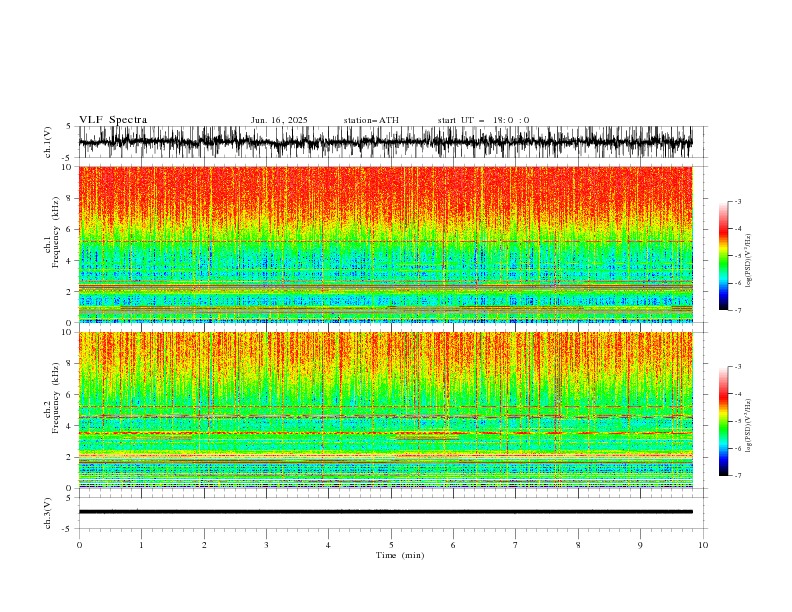The height and width of the screenshot is (612, 792).
Task: Click the ch.2 color scale bar
Action: coord(723,421)
